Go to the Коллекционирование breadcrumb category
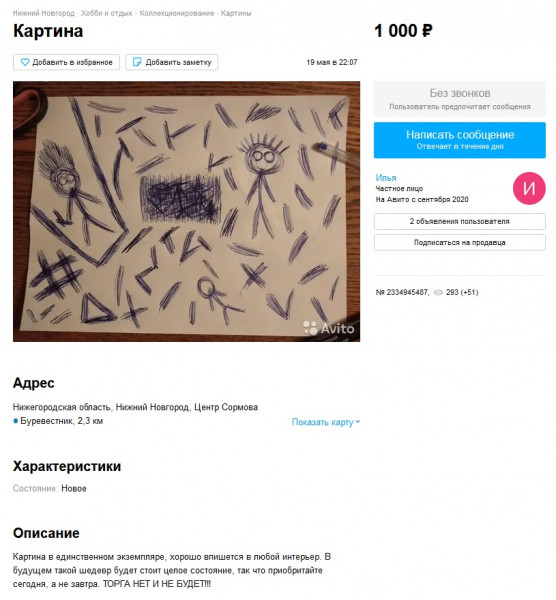 pyautogui.click(x=177, y=13)
